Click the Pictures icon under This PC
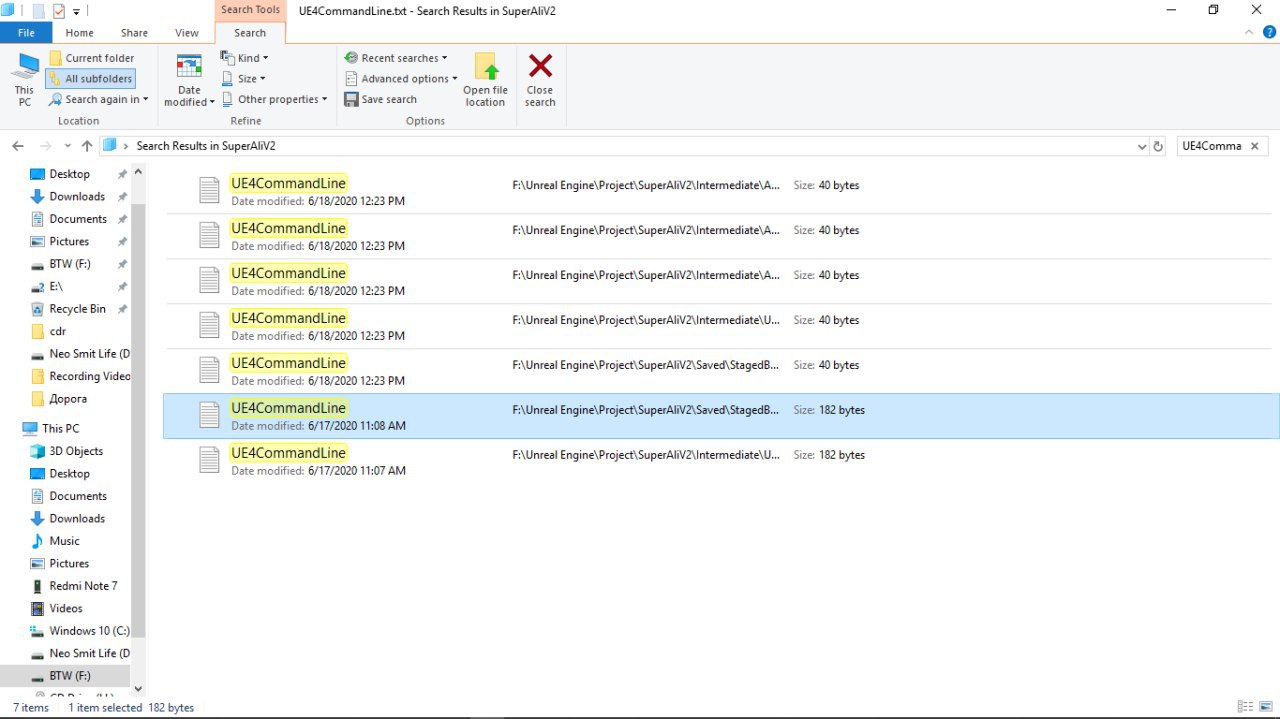 click(x=38, y=563)
